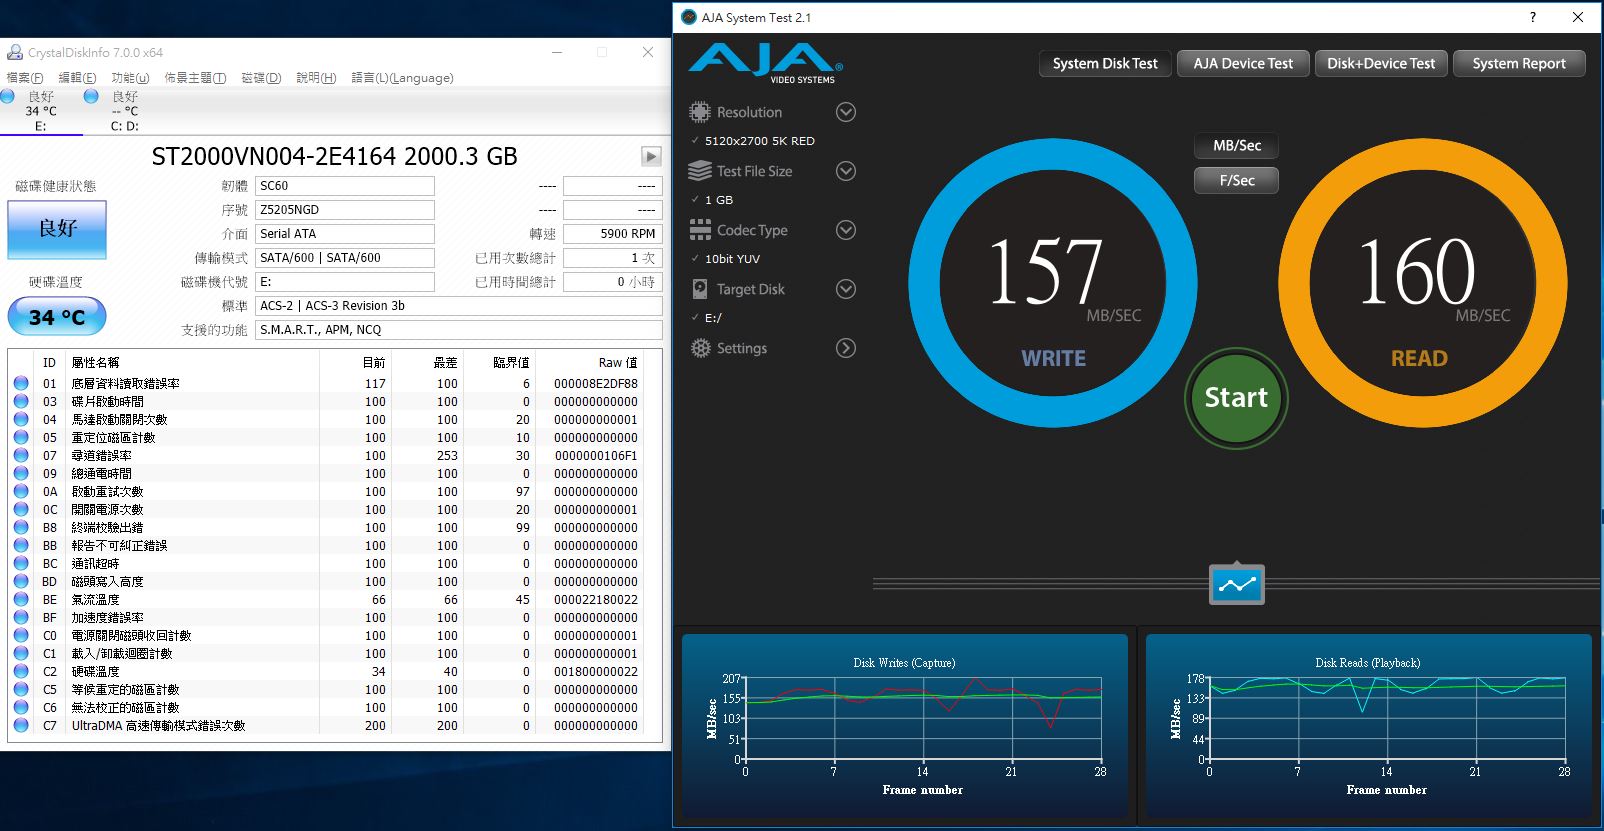
Task: Click the 良好 health status button
Action: coord(57,229)
